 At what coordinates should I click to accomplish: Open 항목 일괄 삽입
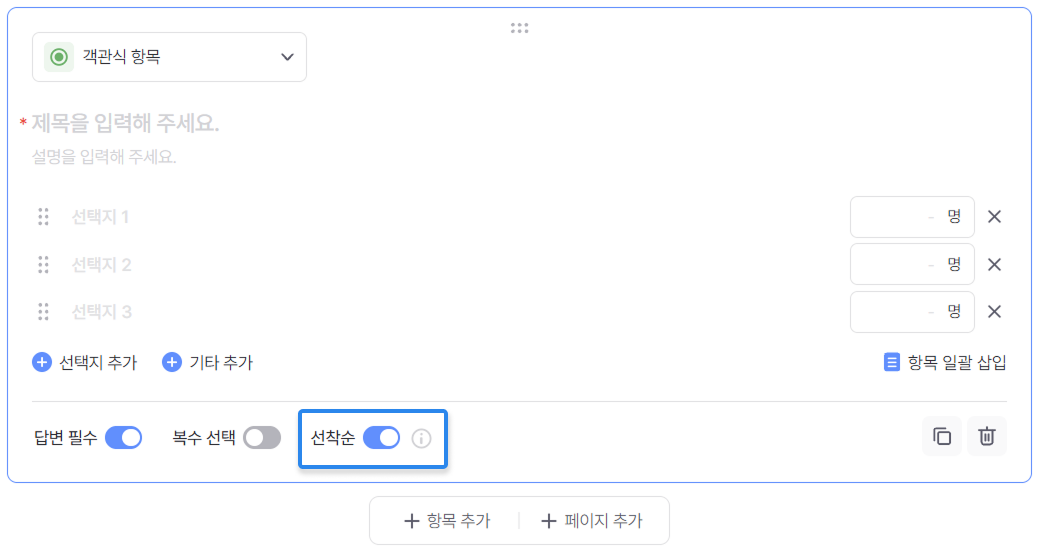945,362
